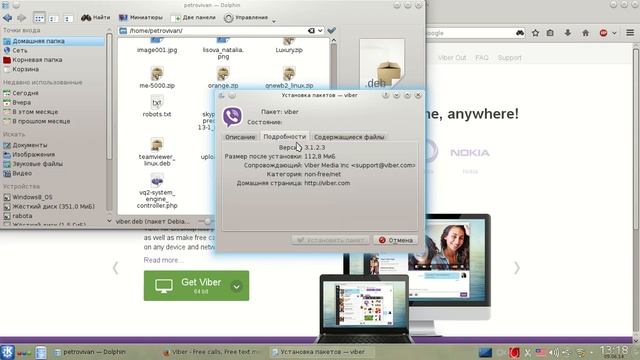The width and height of the screenshot is (640, 360).
Task: Open the Windows8_OS device
Action: tap(28, 197)
